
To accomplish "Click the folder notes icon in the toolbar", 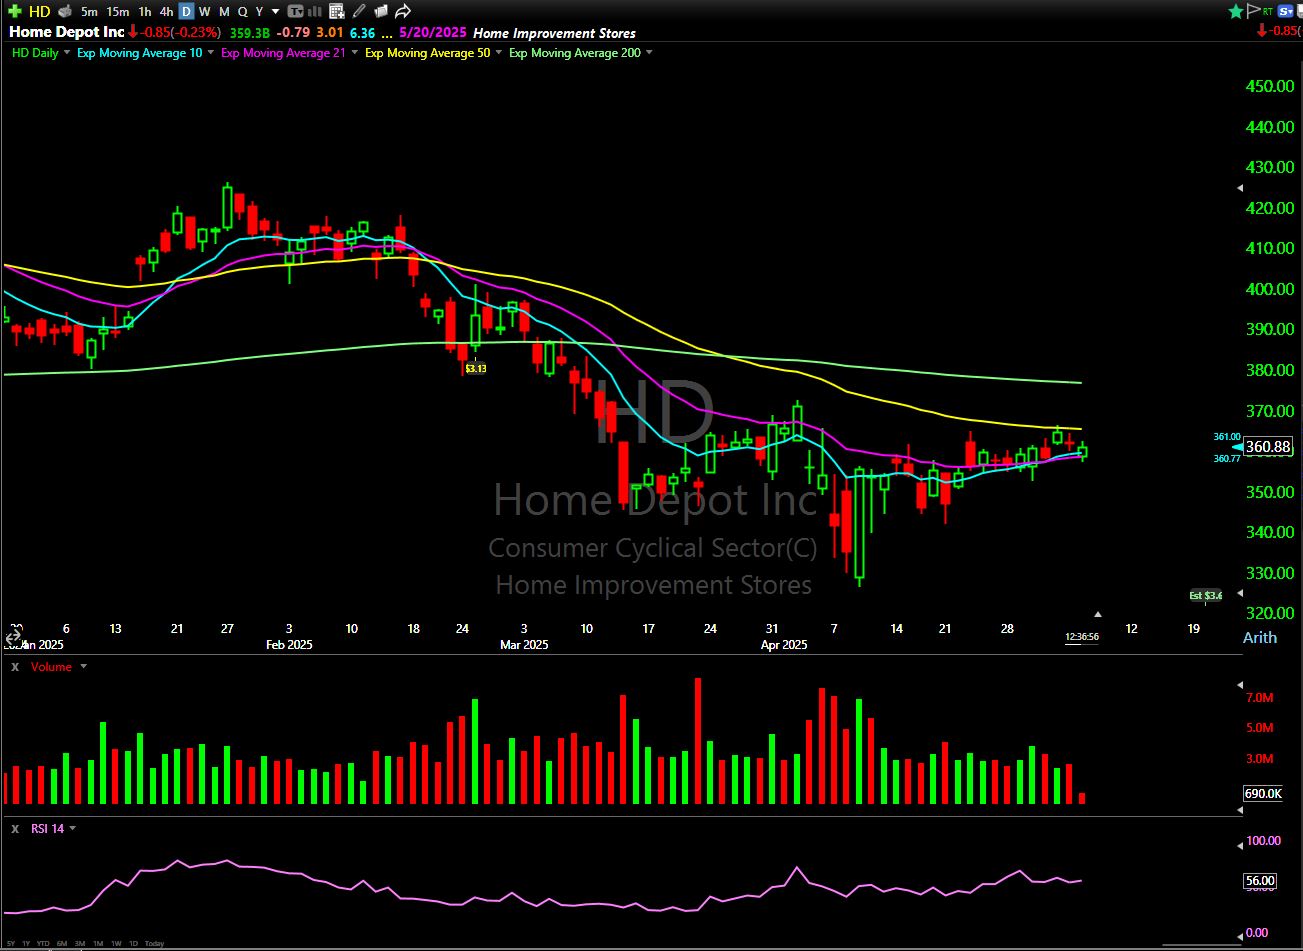I will point(380,11).
